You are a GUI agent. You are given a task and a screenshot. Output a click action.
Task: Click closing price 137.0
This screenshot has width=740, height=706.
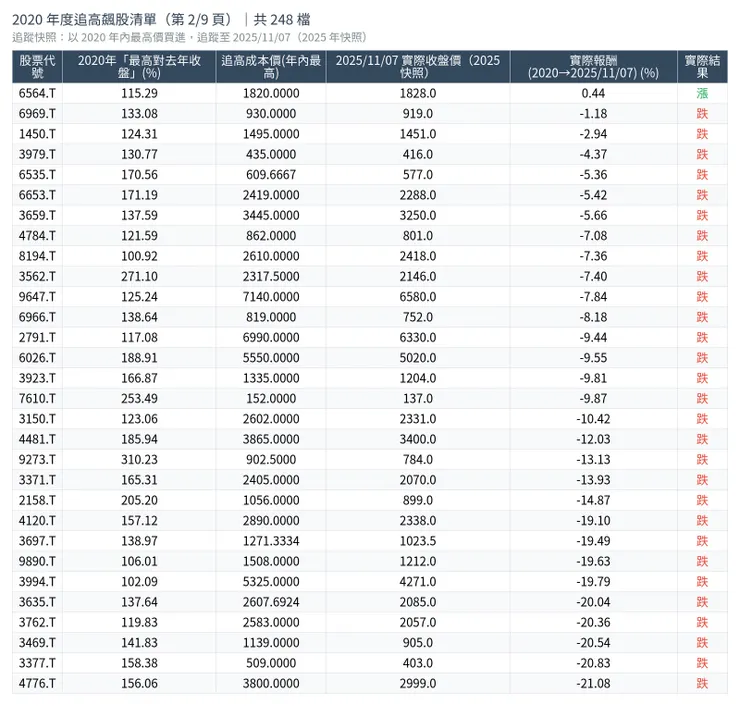click(418, 398)
